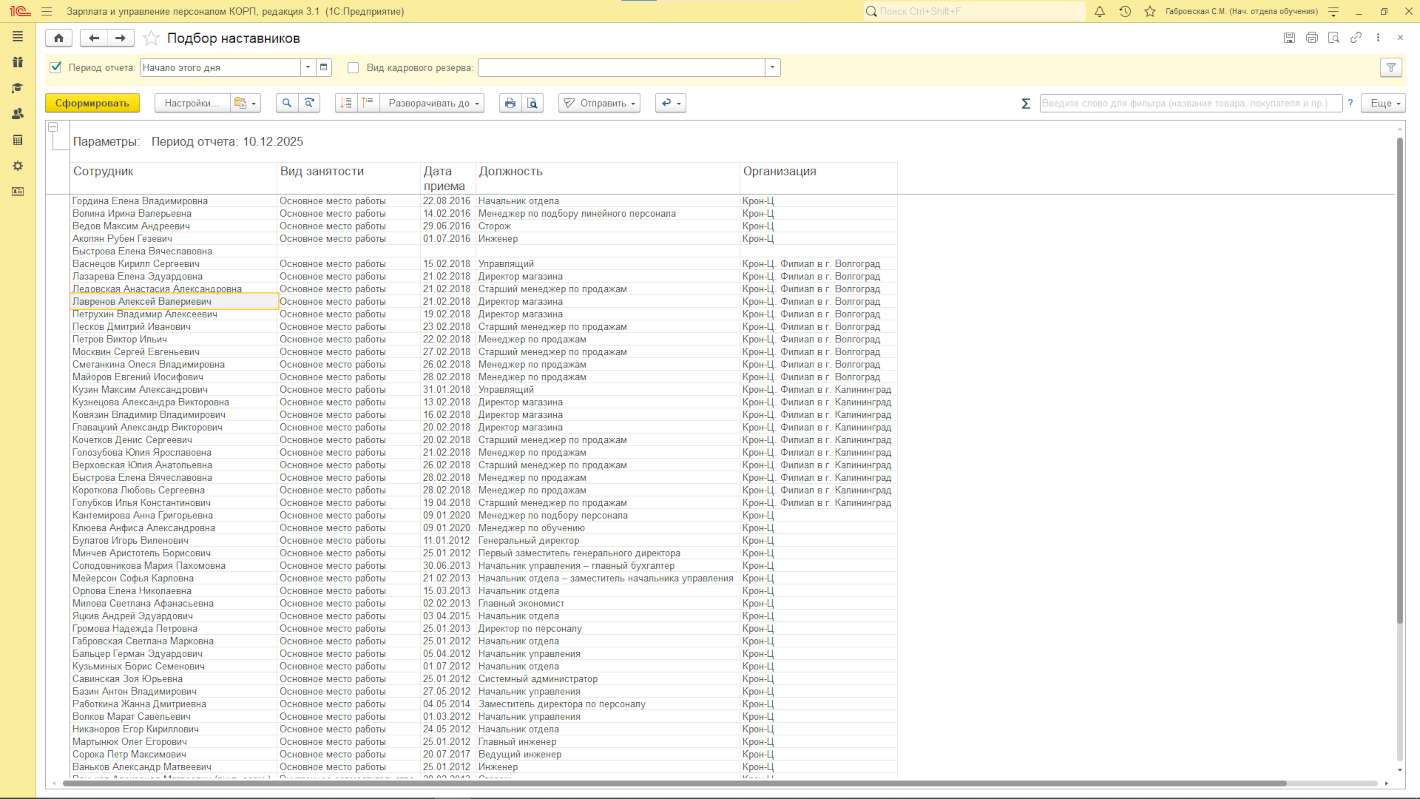Open the history clock icon
1420x799 pixels.
pyautogui.click(x=1125, y=11)
